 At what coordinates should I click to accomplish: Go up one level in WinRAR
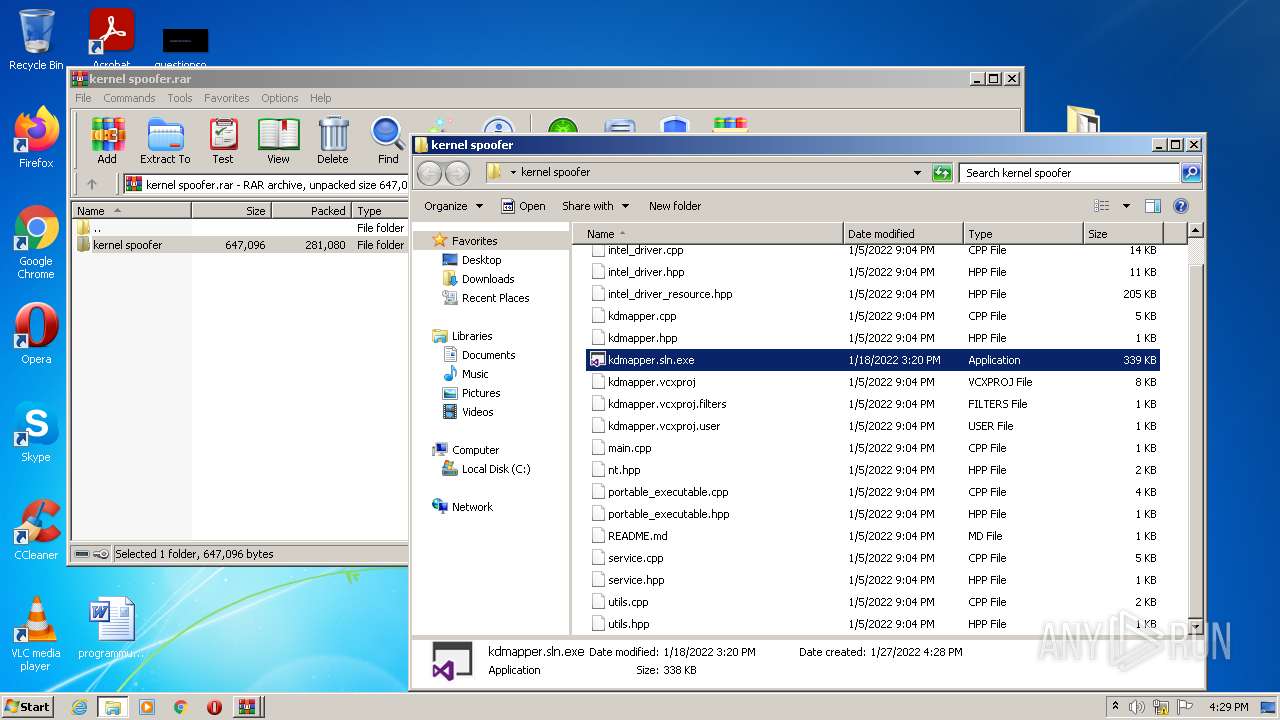pos(92,184)
